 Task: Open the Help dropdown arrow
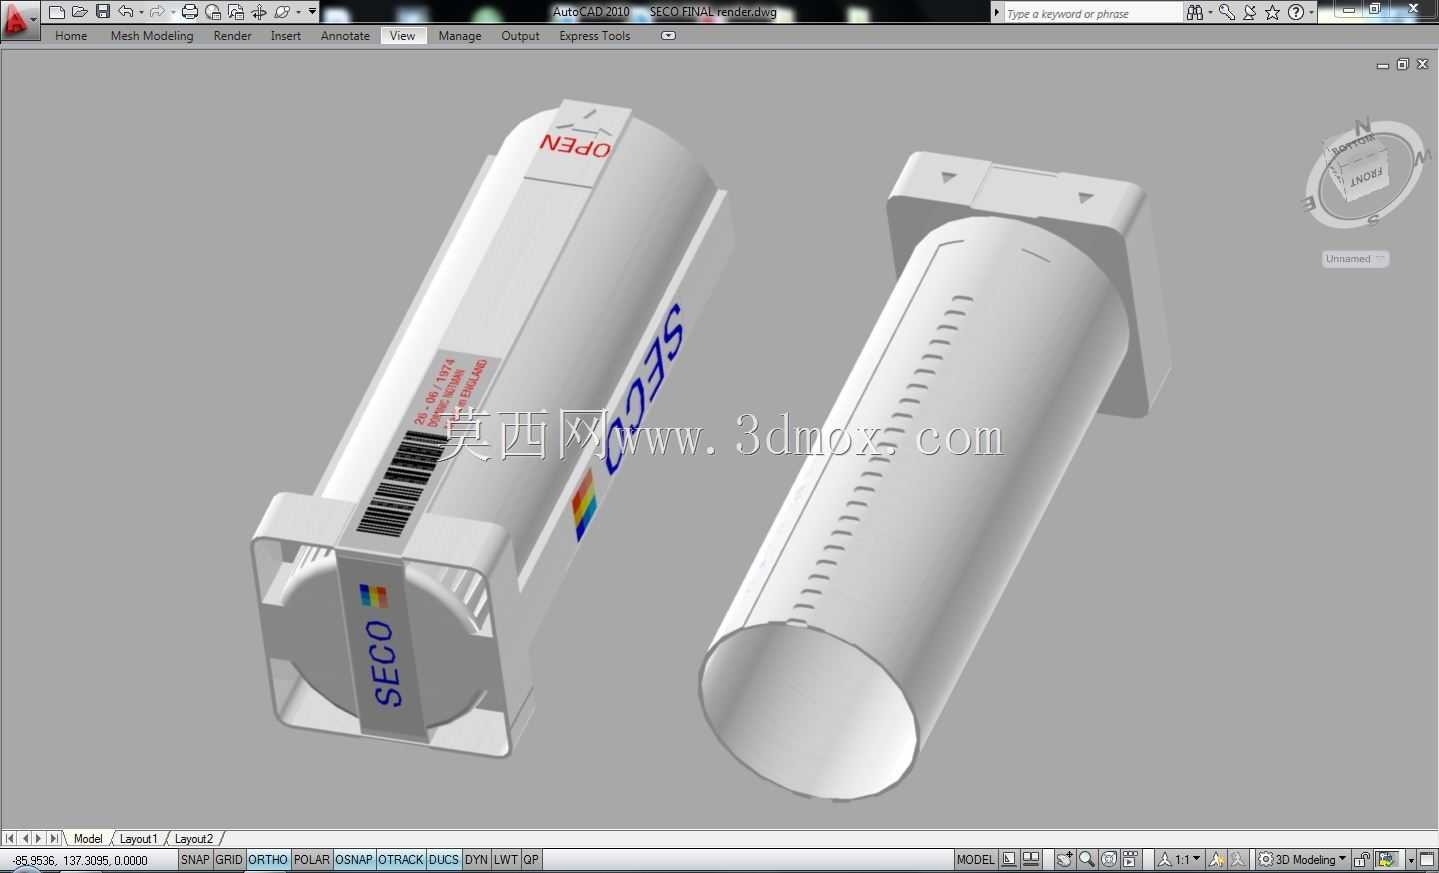click(x=1311, y=12)
